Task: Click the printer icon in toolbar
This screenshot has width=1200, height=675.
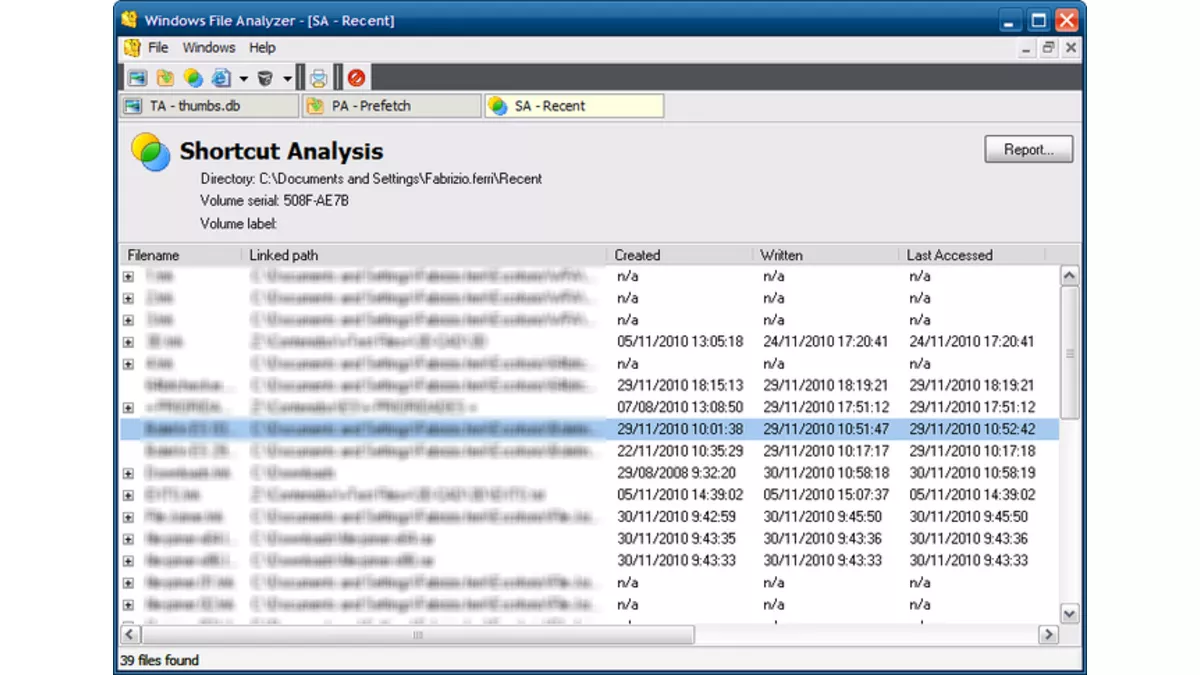Action: (x=318, y=78)
